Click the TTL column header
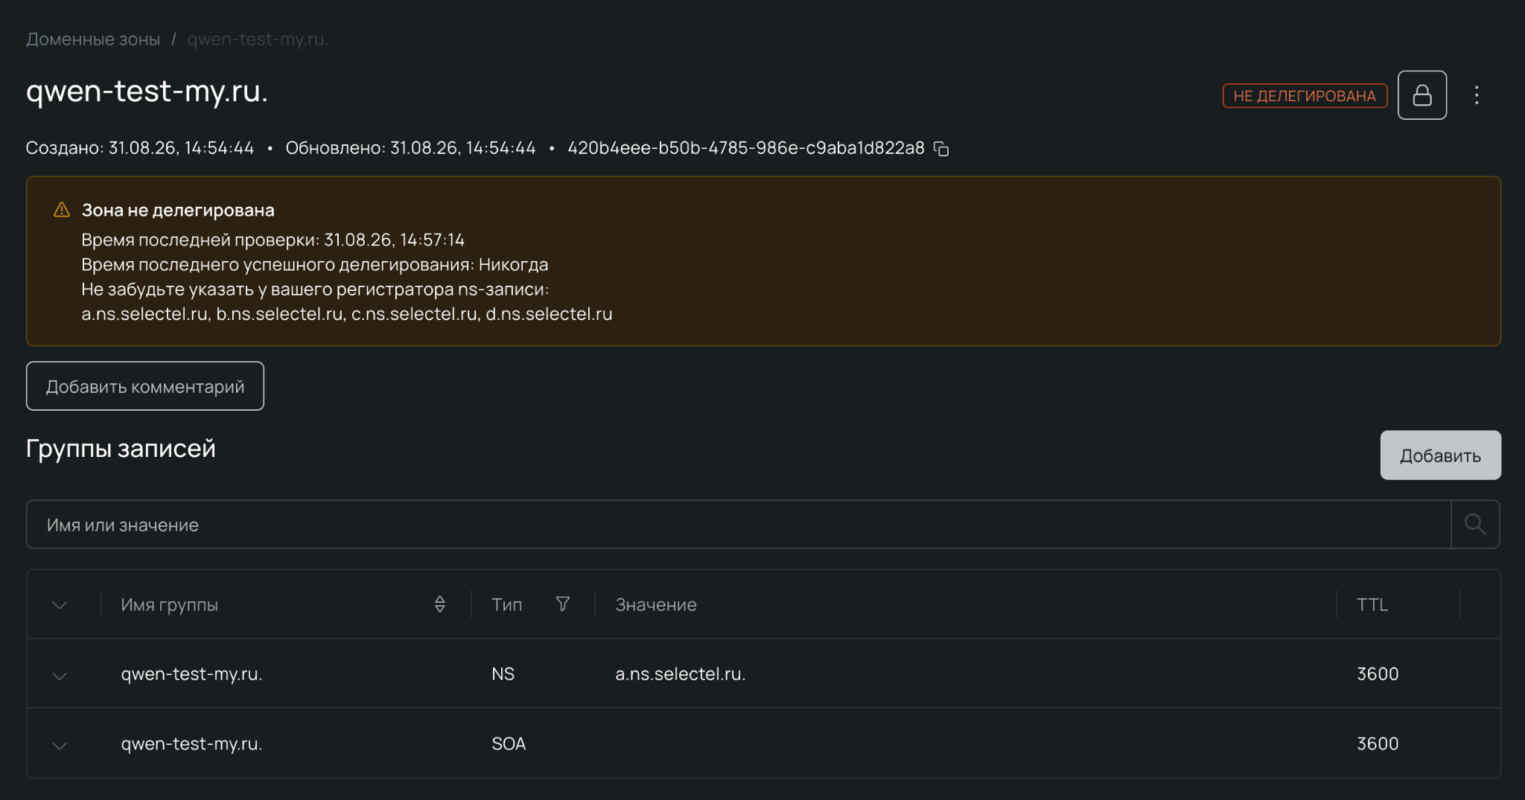The image size is (1525, 800). pyautogui.click(x=1372, y=604)
